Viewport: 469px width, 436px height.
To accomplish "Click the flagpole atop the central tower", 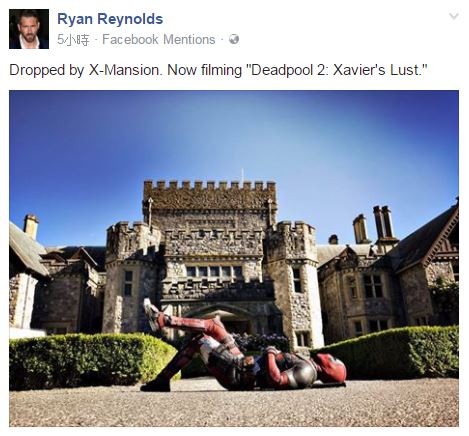I will (x=243, y=176).
